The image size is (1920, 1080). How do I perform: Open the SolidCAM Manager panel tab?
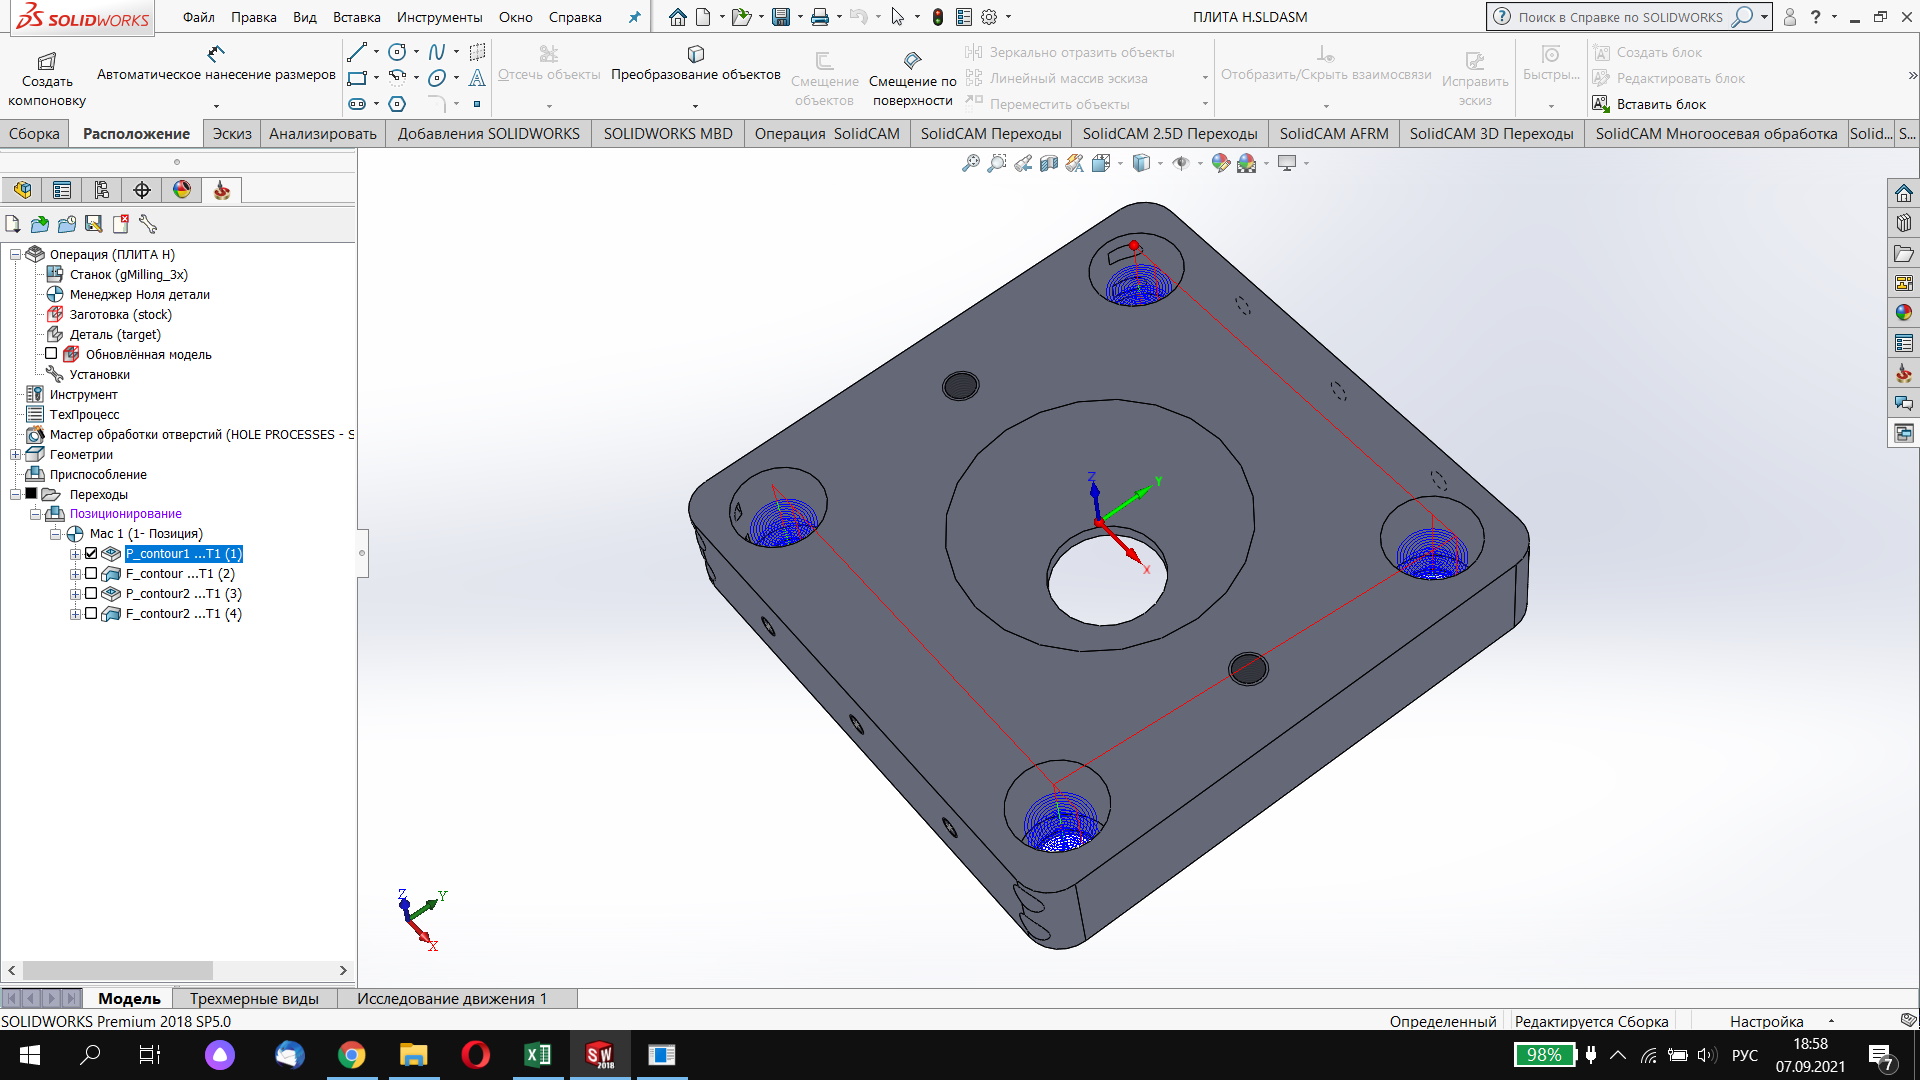coord(222,190)
